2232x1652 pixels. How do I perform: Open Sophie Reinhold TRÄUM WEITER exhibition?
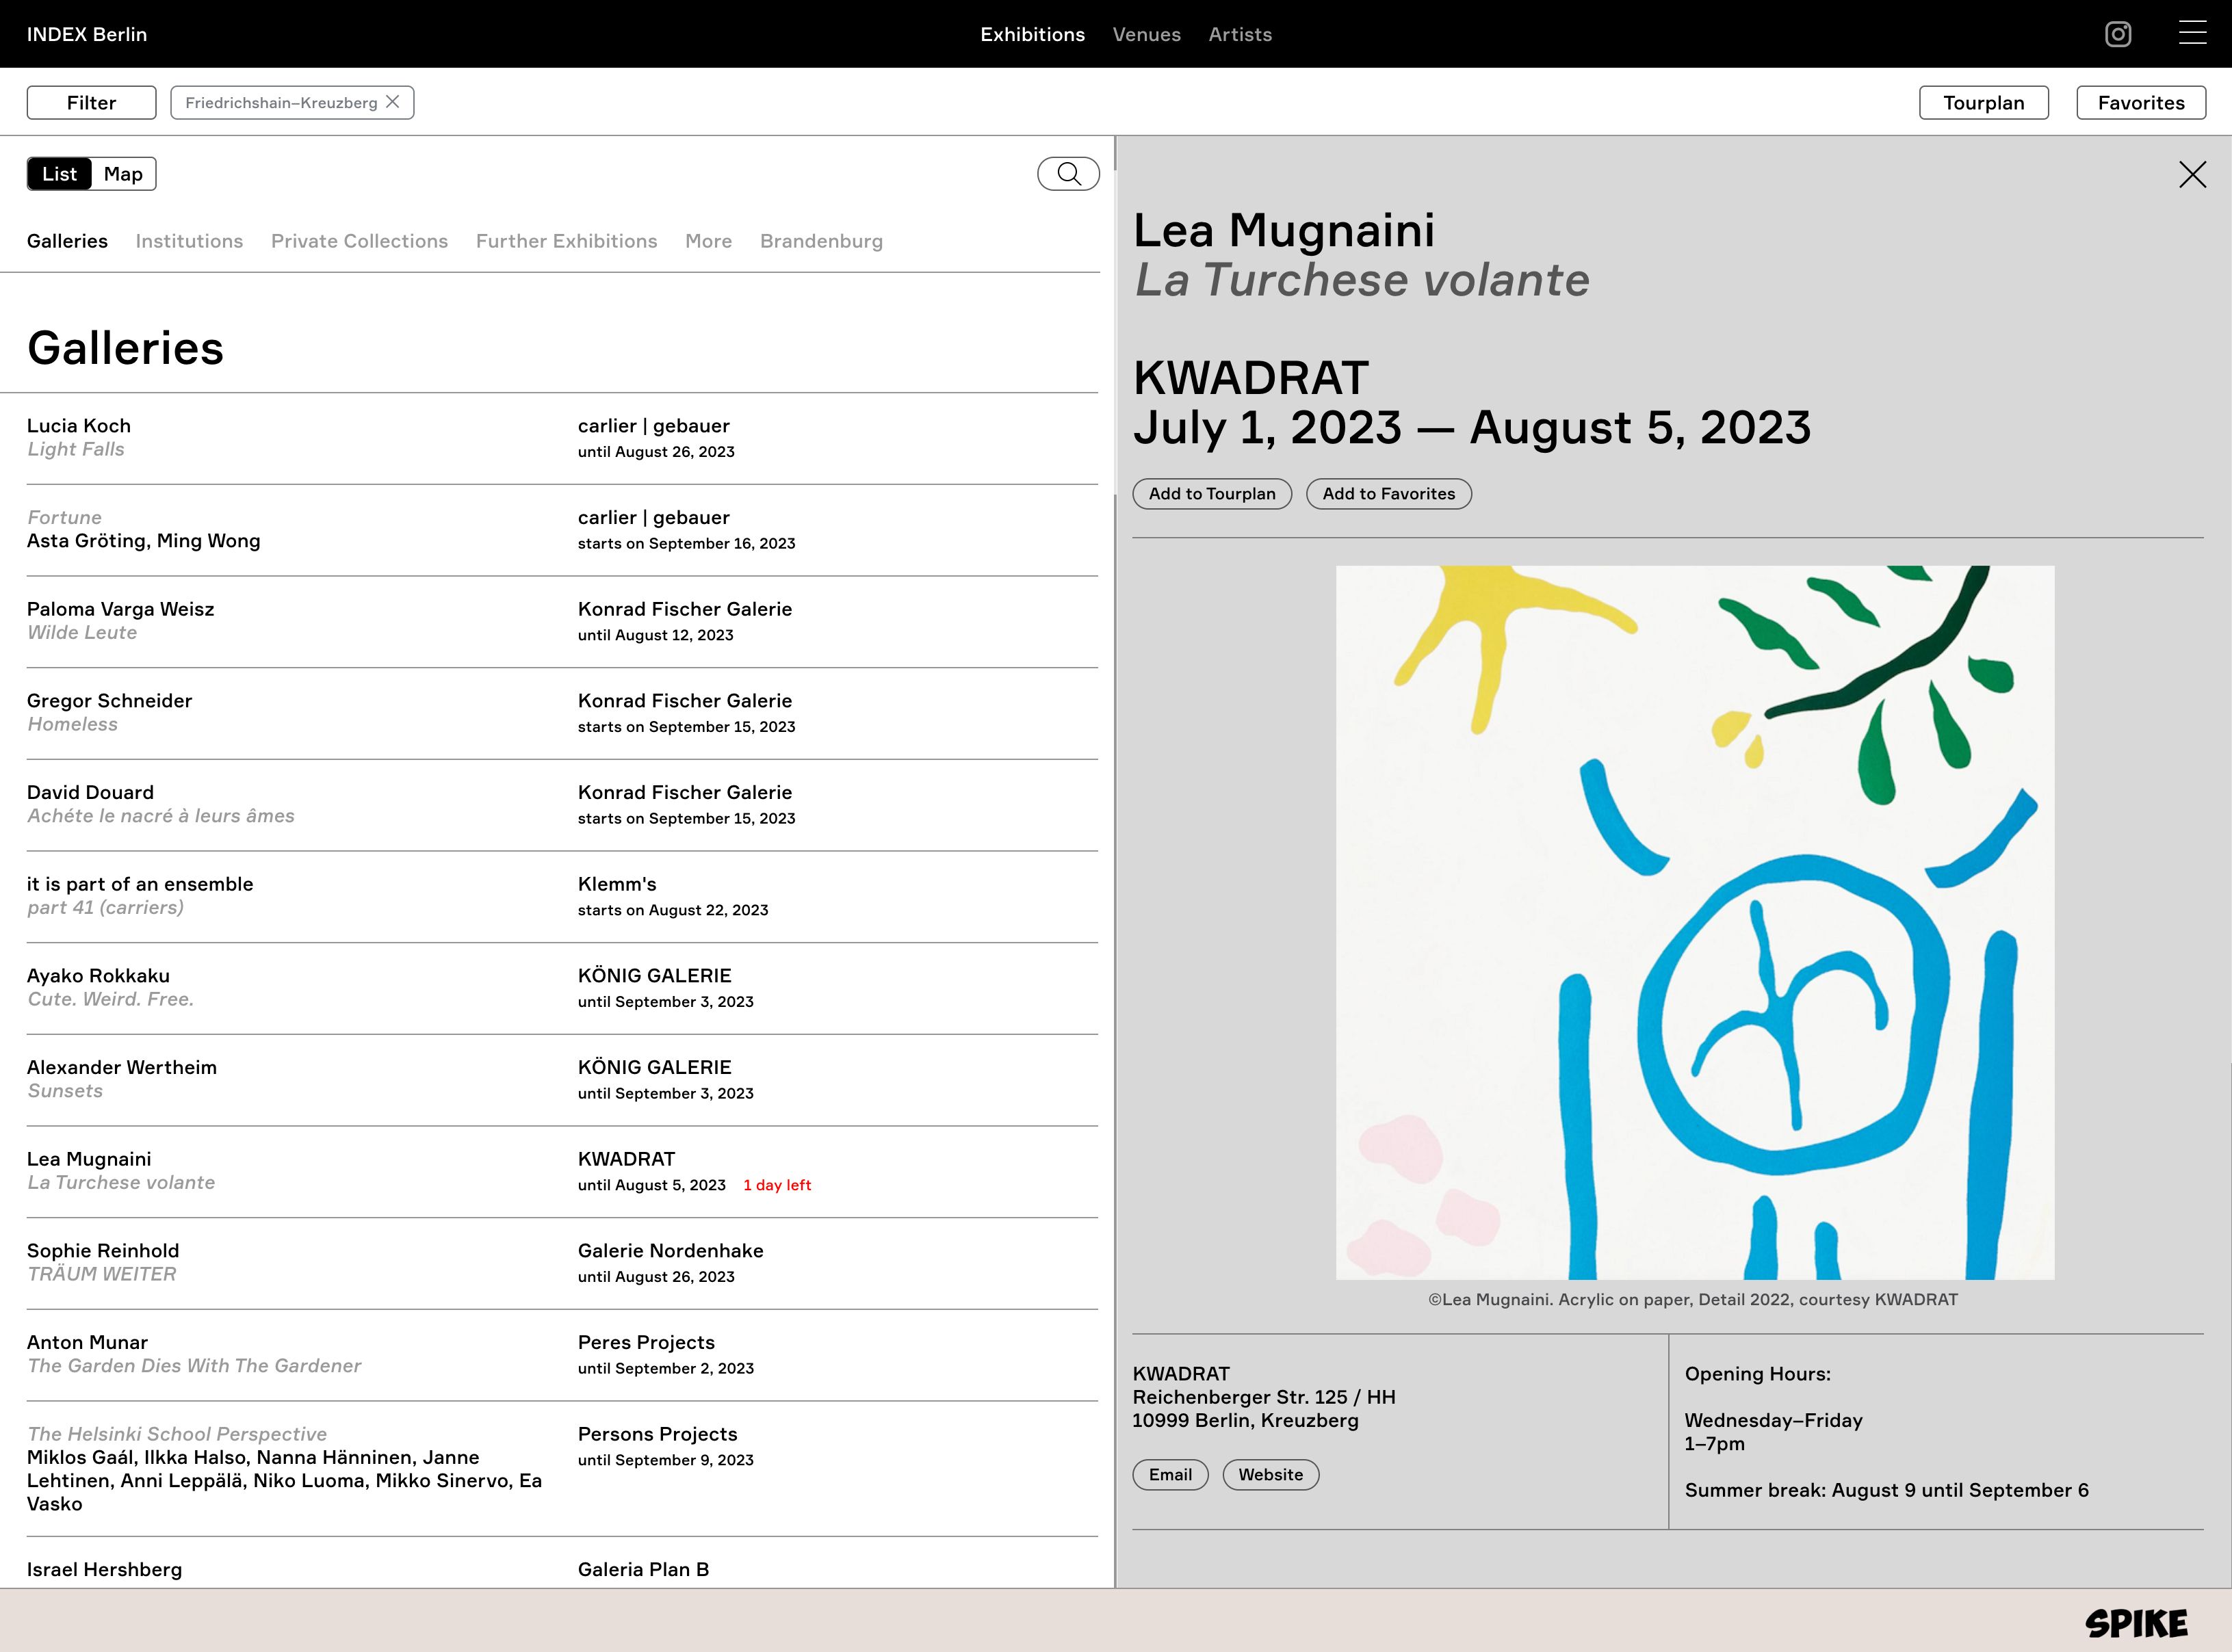tap(562, 1263)
